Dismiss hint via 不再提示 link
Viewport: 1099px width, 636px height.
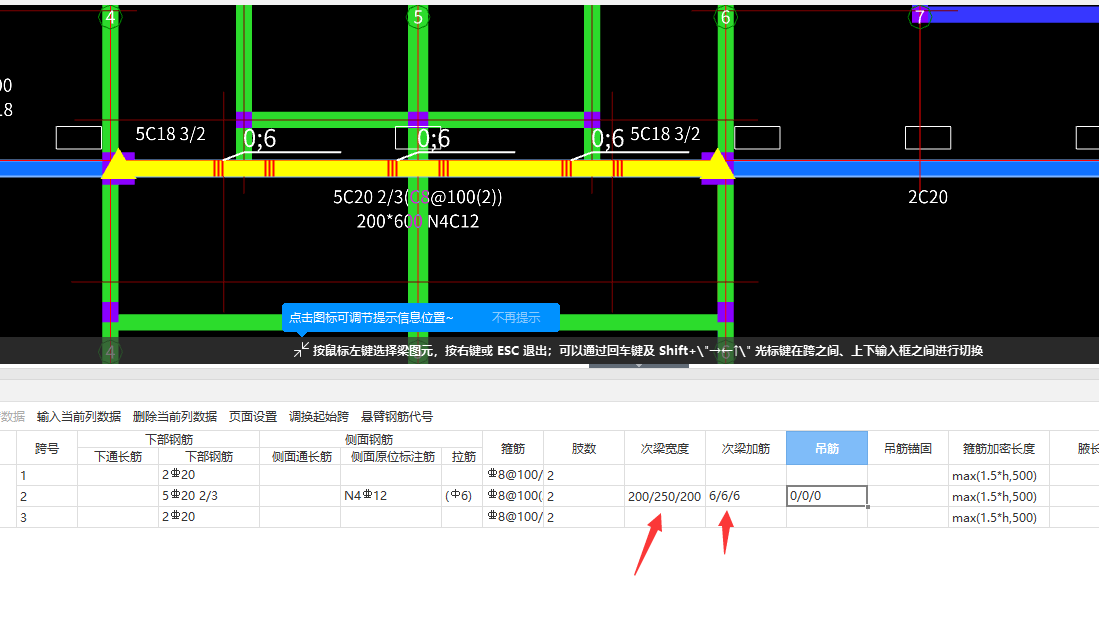click(516, 318)
